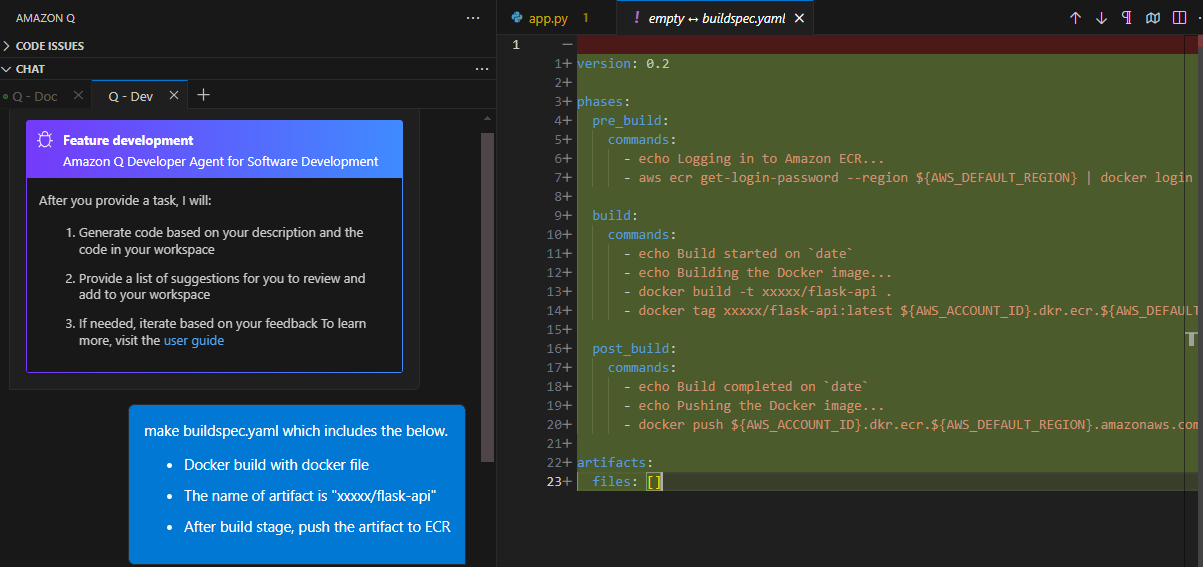Open the app.py editor tab
Screen dimensions: 1203x567
point(548,18)
